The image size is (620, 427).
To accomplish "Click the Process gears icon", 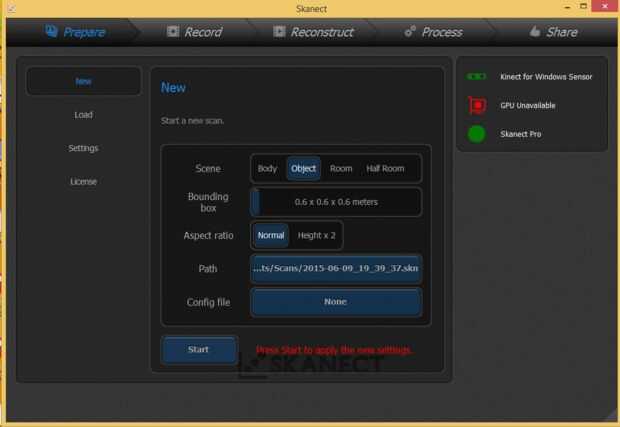I will tap(410, 31).
